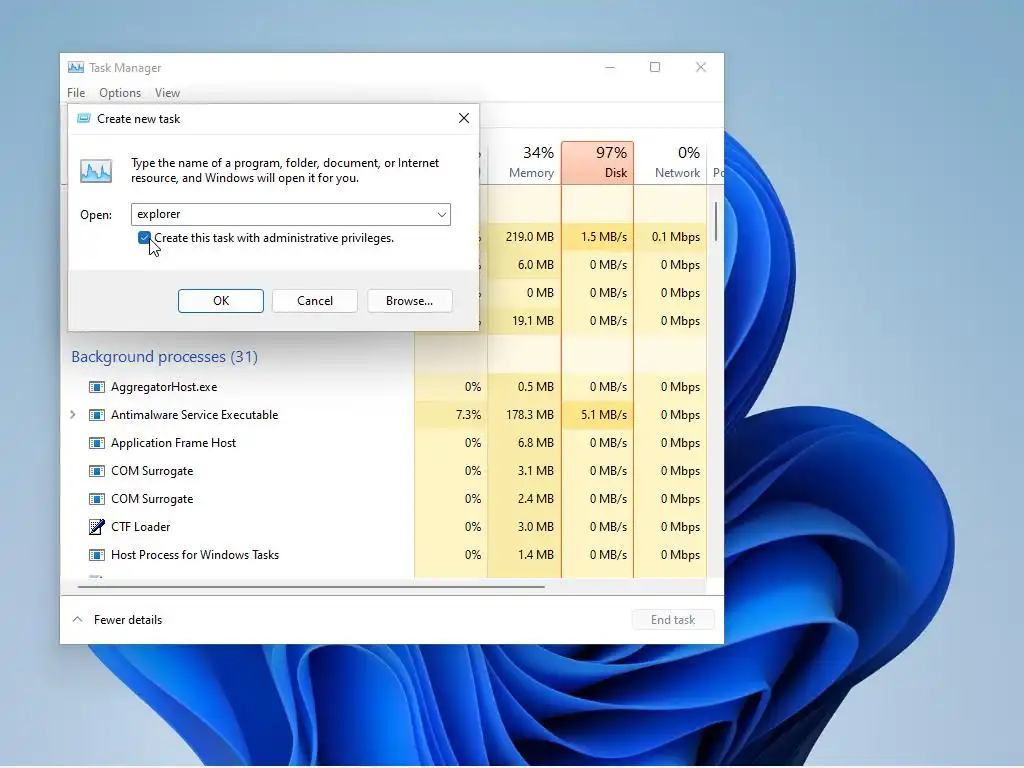1024x768 pixels.
Task: Open the dropdown arrow in Open field
Action: click(441, 214)
